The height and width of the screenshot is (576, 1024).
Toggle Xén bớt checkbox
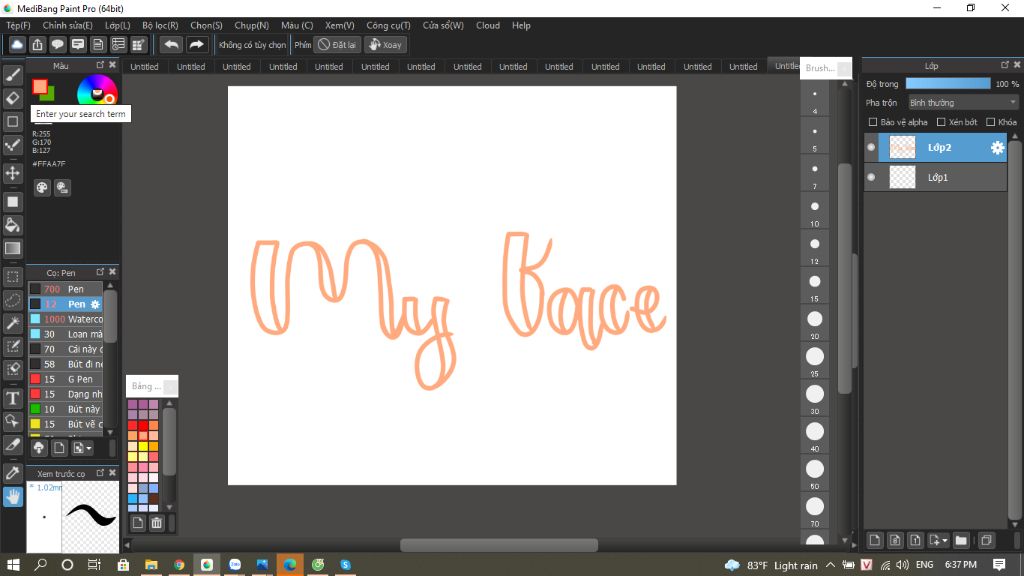pos(941,122)
